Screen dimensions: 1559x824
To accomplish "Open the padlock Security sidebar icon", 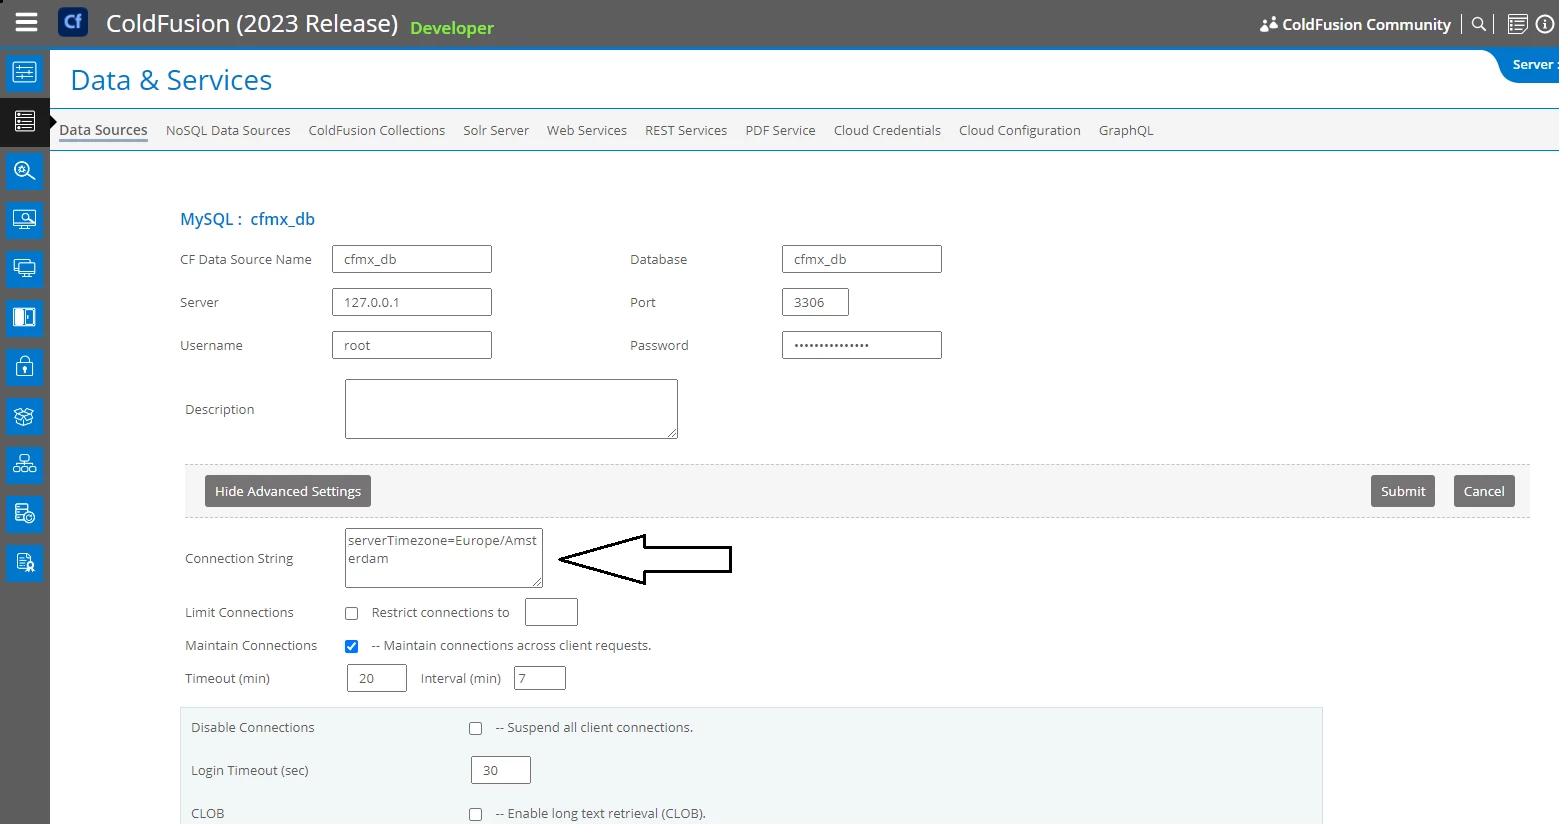I will click(x=24, y=366).
